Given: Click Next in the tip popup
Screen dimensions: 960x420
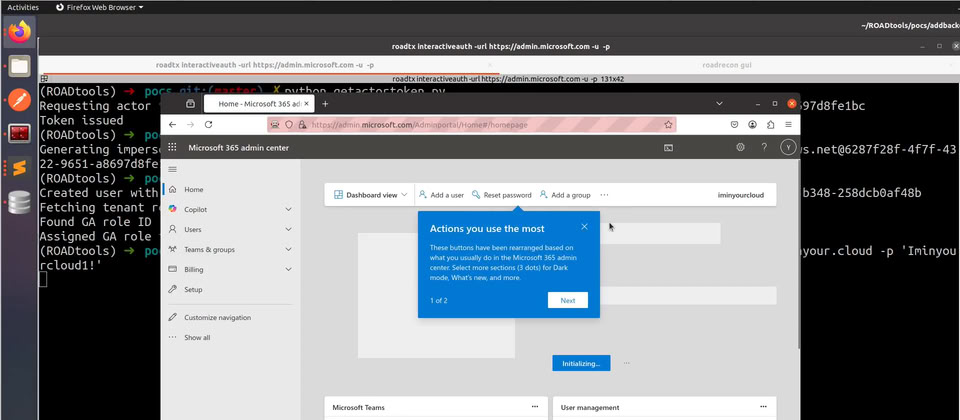Looking at the screenshot, I should tap(567, 300).
